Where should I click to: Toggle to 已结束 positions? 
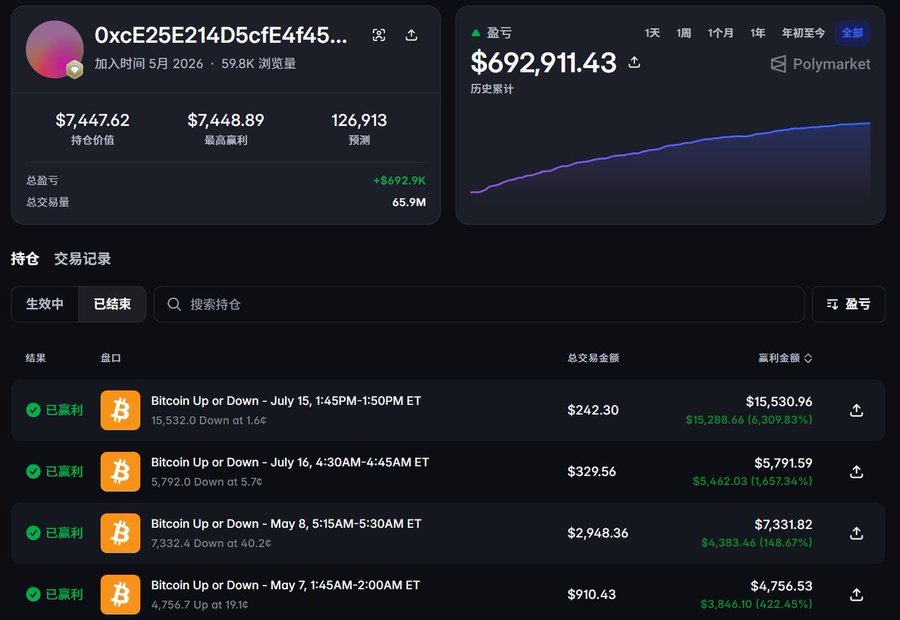(x=112, y=304)
